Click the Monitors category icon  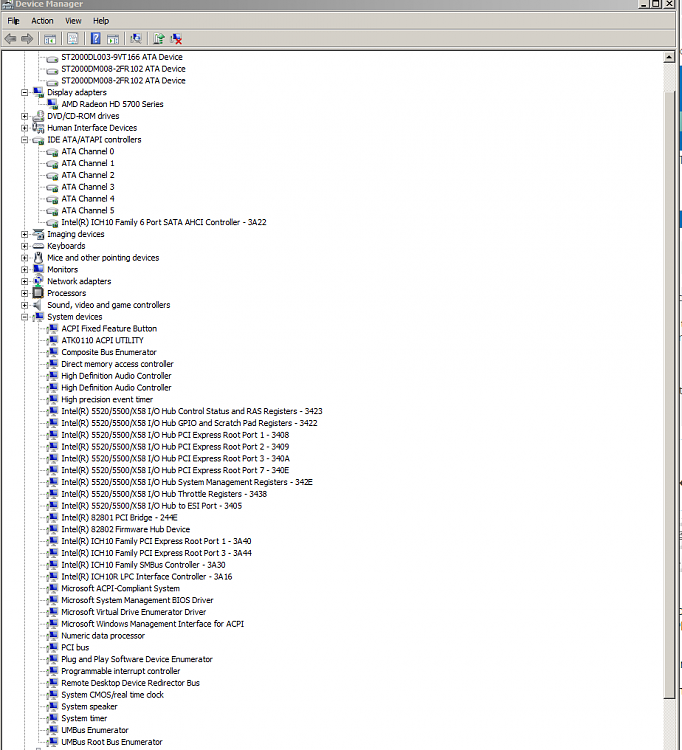(38, 269)
